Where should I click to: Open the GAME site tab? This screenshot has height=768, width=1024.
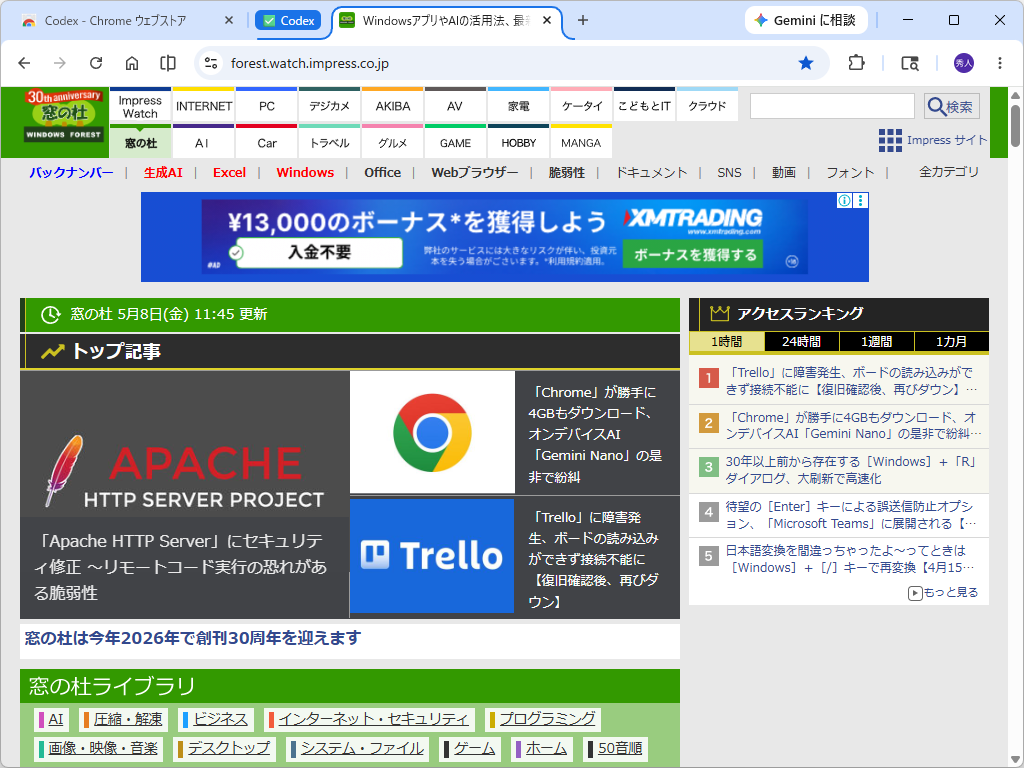coord(455,142)
